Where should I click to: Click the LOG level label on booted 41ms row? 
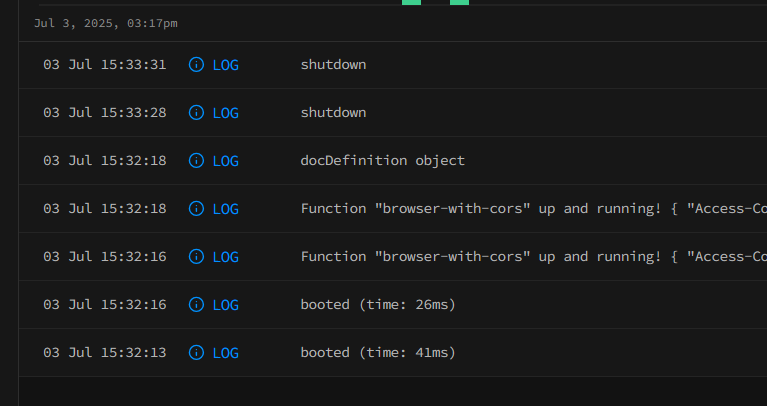(225, 353)
